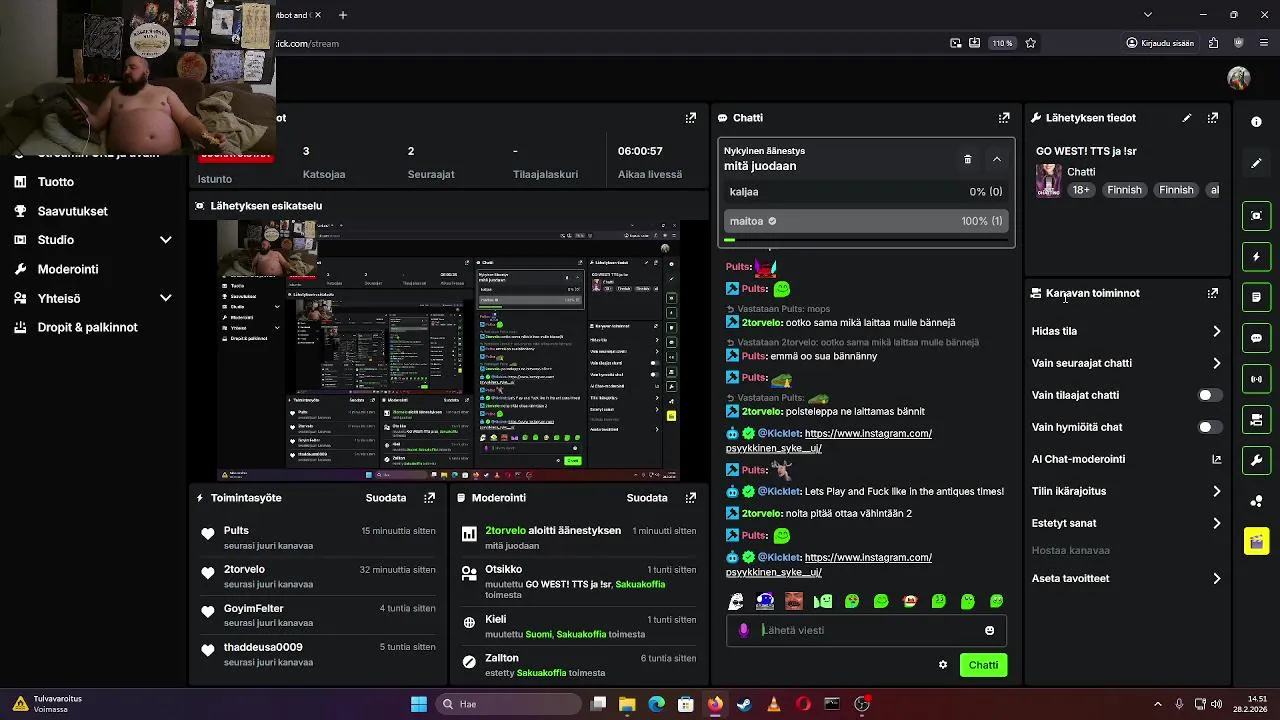Toggle the camera widget icon in sidebar

pos(1256,420)
